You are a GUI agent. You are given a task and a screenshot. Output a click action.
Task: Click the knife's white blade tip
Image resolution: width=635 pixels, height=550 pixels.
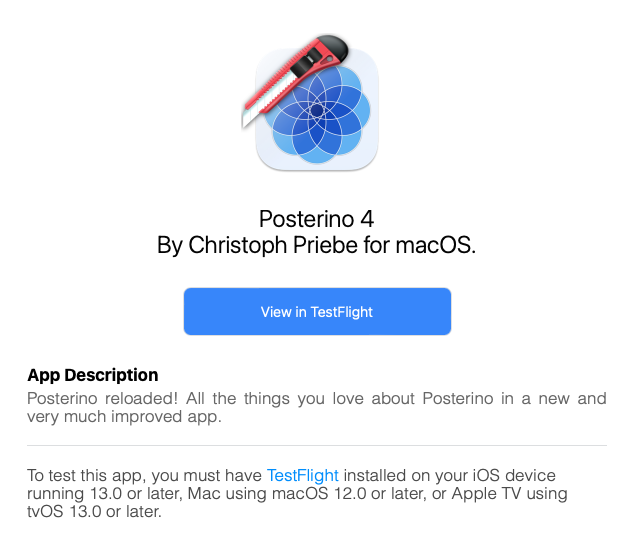(x=247, y=117)
